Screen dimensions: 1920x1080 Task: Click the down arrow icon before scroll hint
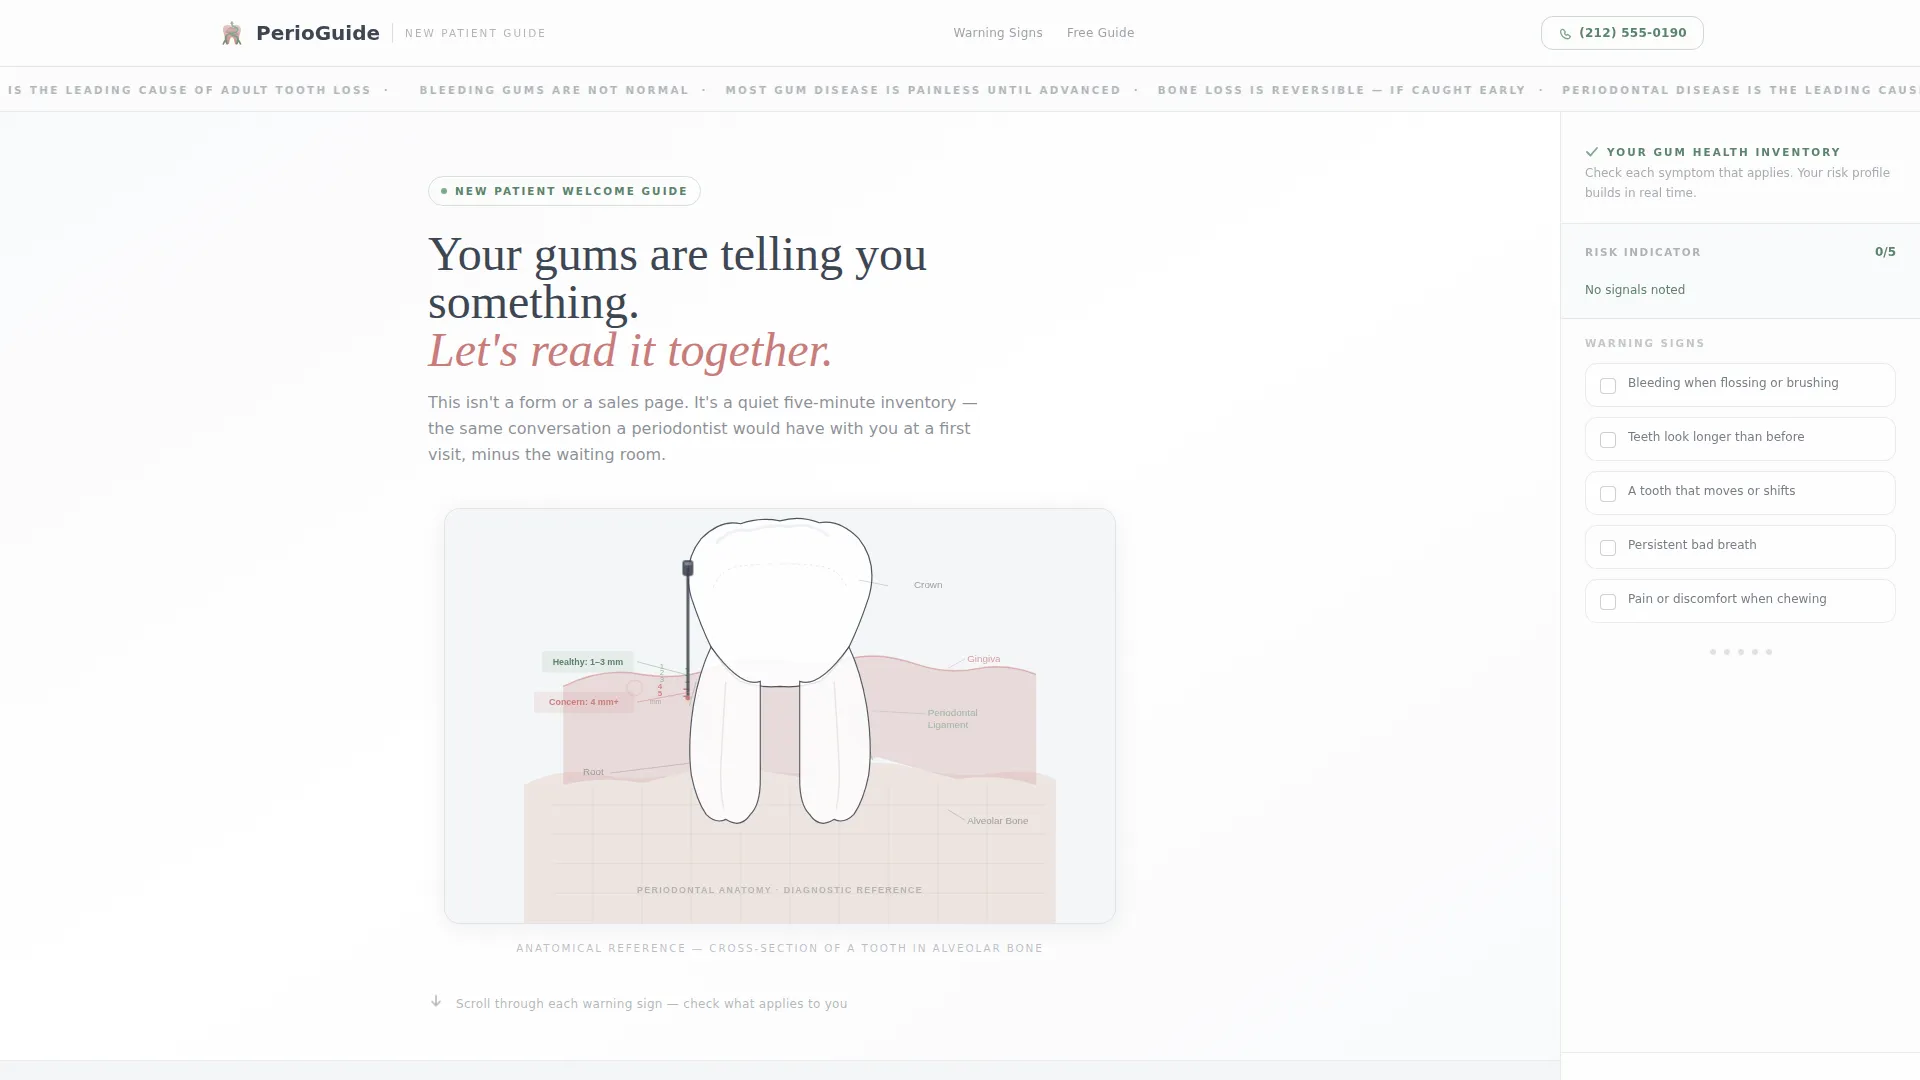coord(436,1001)
